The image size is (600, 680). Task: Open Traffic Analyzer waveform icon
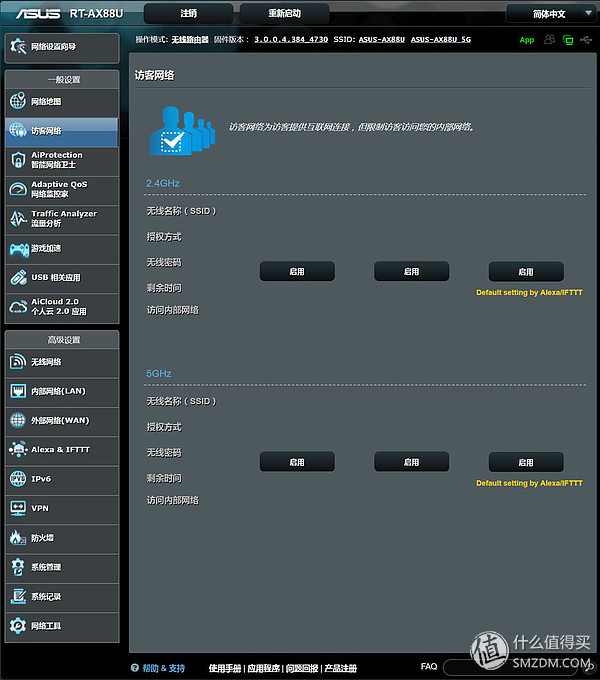pyautogui.click(x=18, y=218)
